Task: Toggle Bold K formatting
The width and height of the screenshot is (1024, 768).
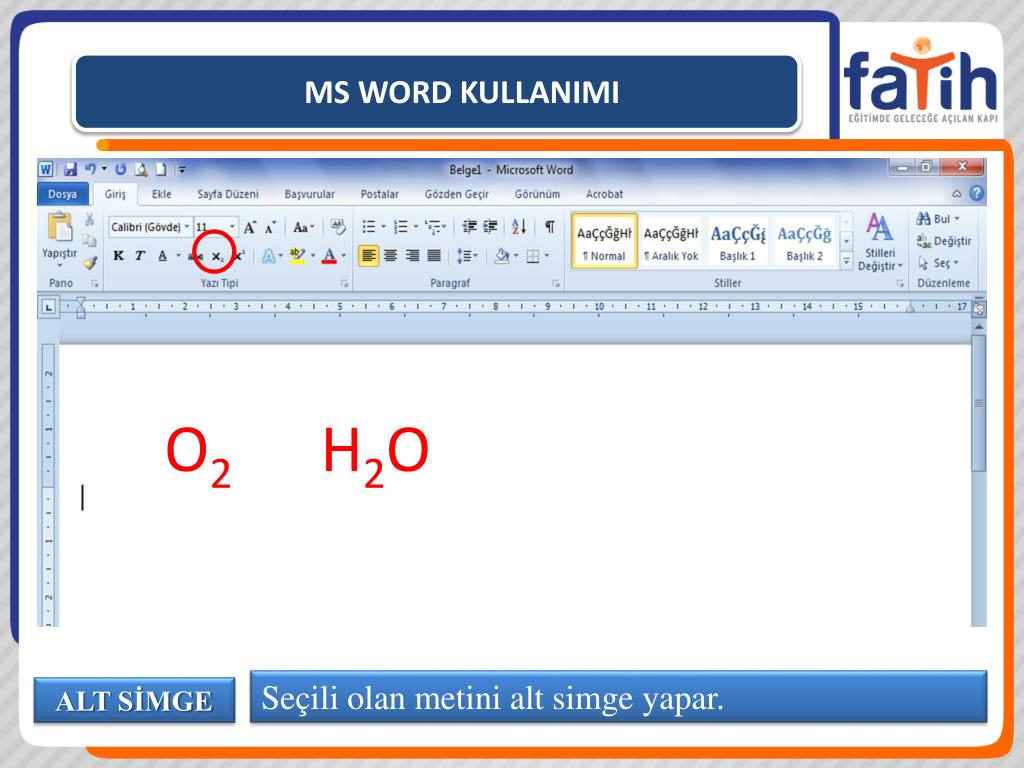Action: coord(118,255)
